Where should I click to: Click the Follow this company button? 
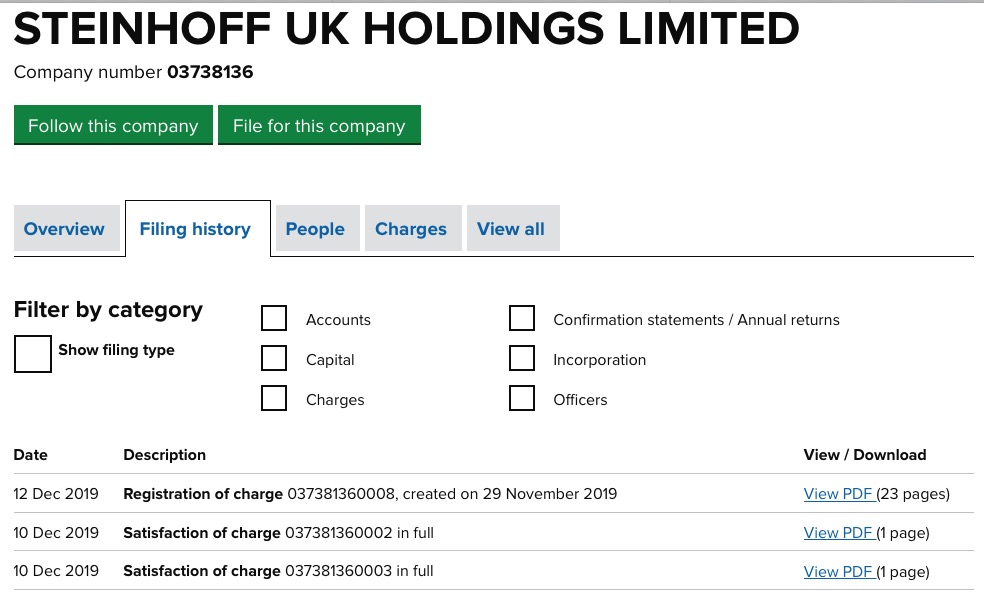click(x=113, y=125)
